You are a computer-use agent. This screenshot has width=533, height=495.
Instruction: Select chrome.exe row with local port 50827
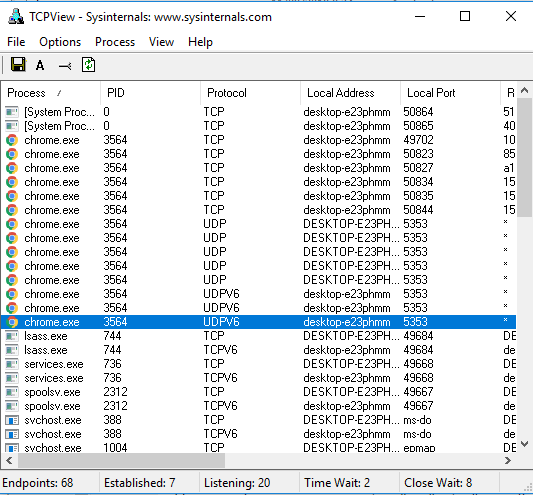click(x=258, y=168)
